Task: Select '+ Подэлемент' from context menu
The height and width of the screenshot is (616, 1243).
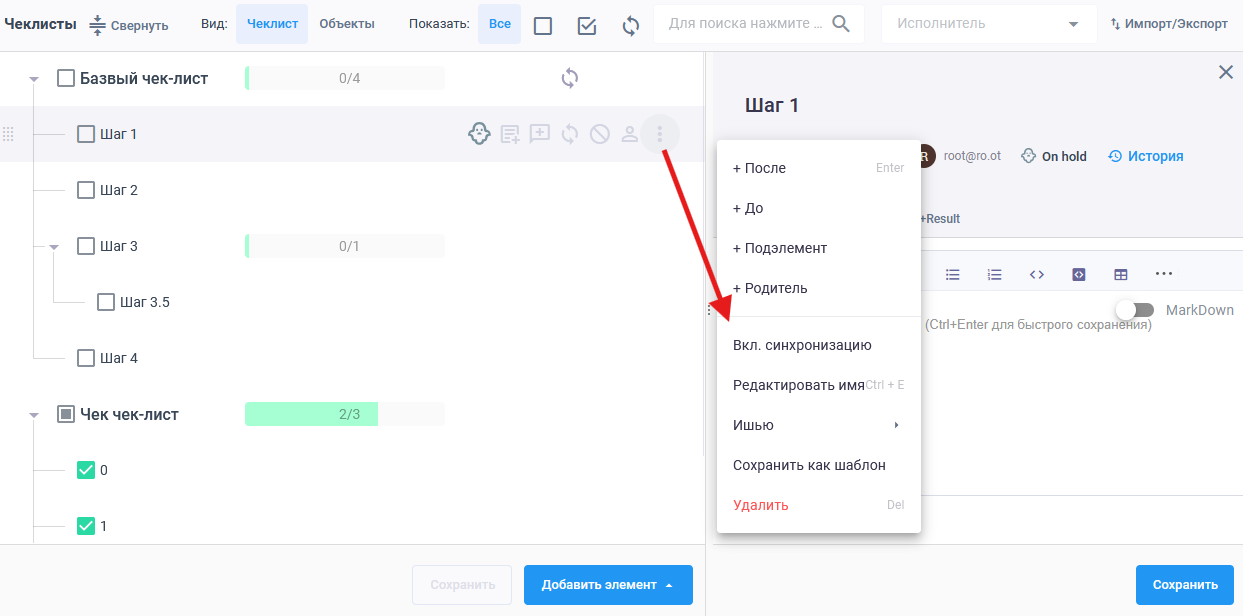Action: pyautogui.click(x=780, y=248)
